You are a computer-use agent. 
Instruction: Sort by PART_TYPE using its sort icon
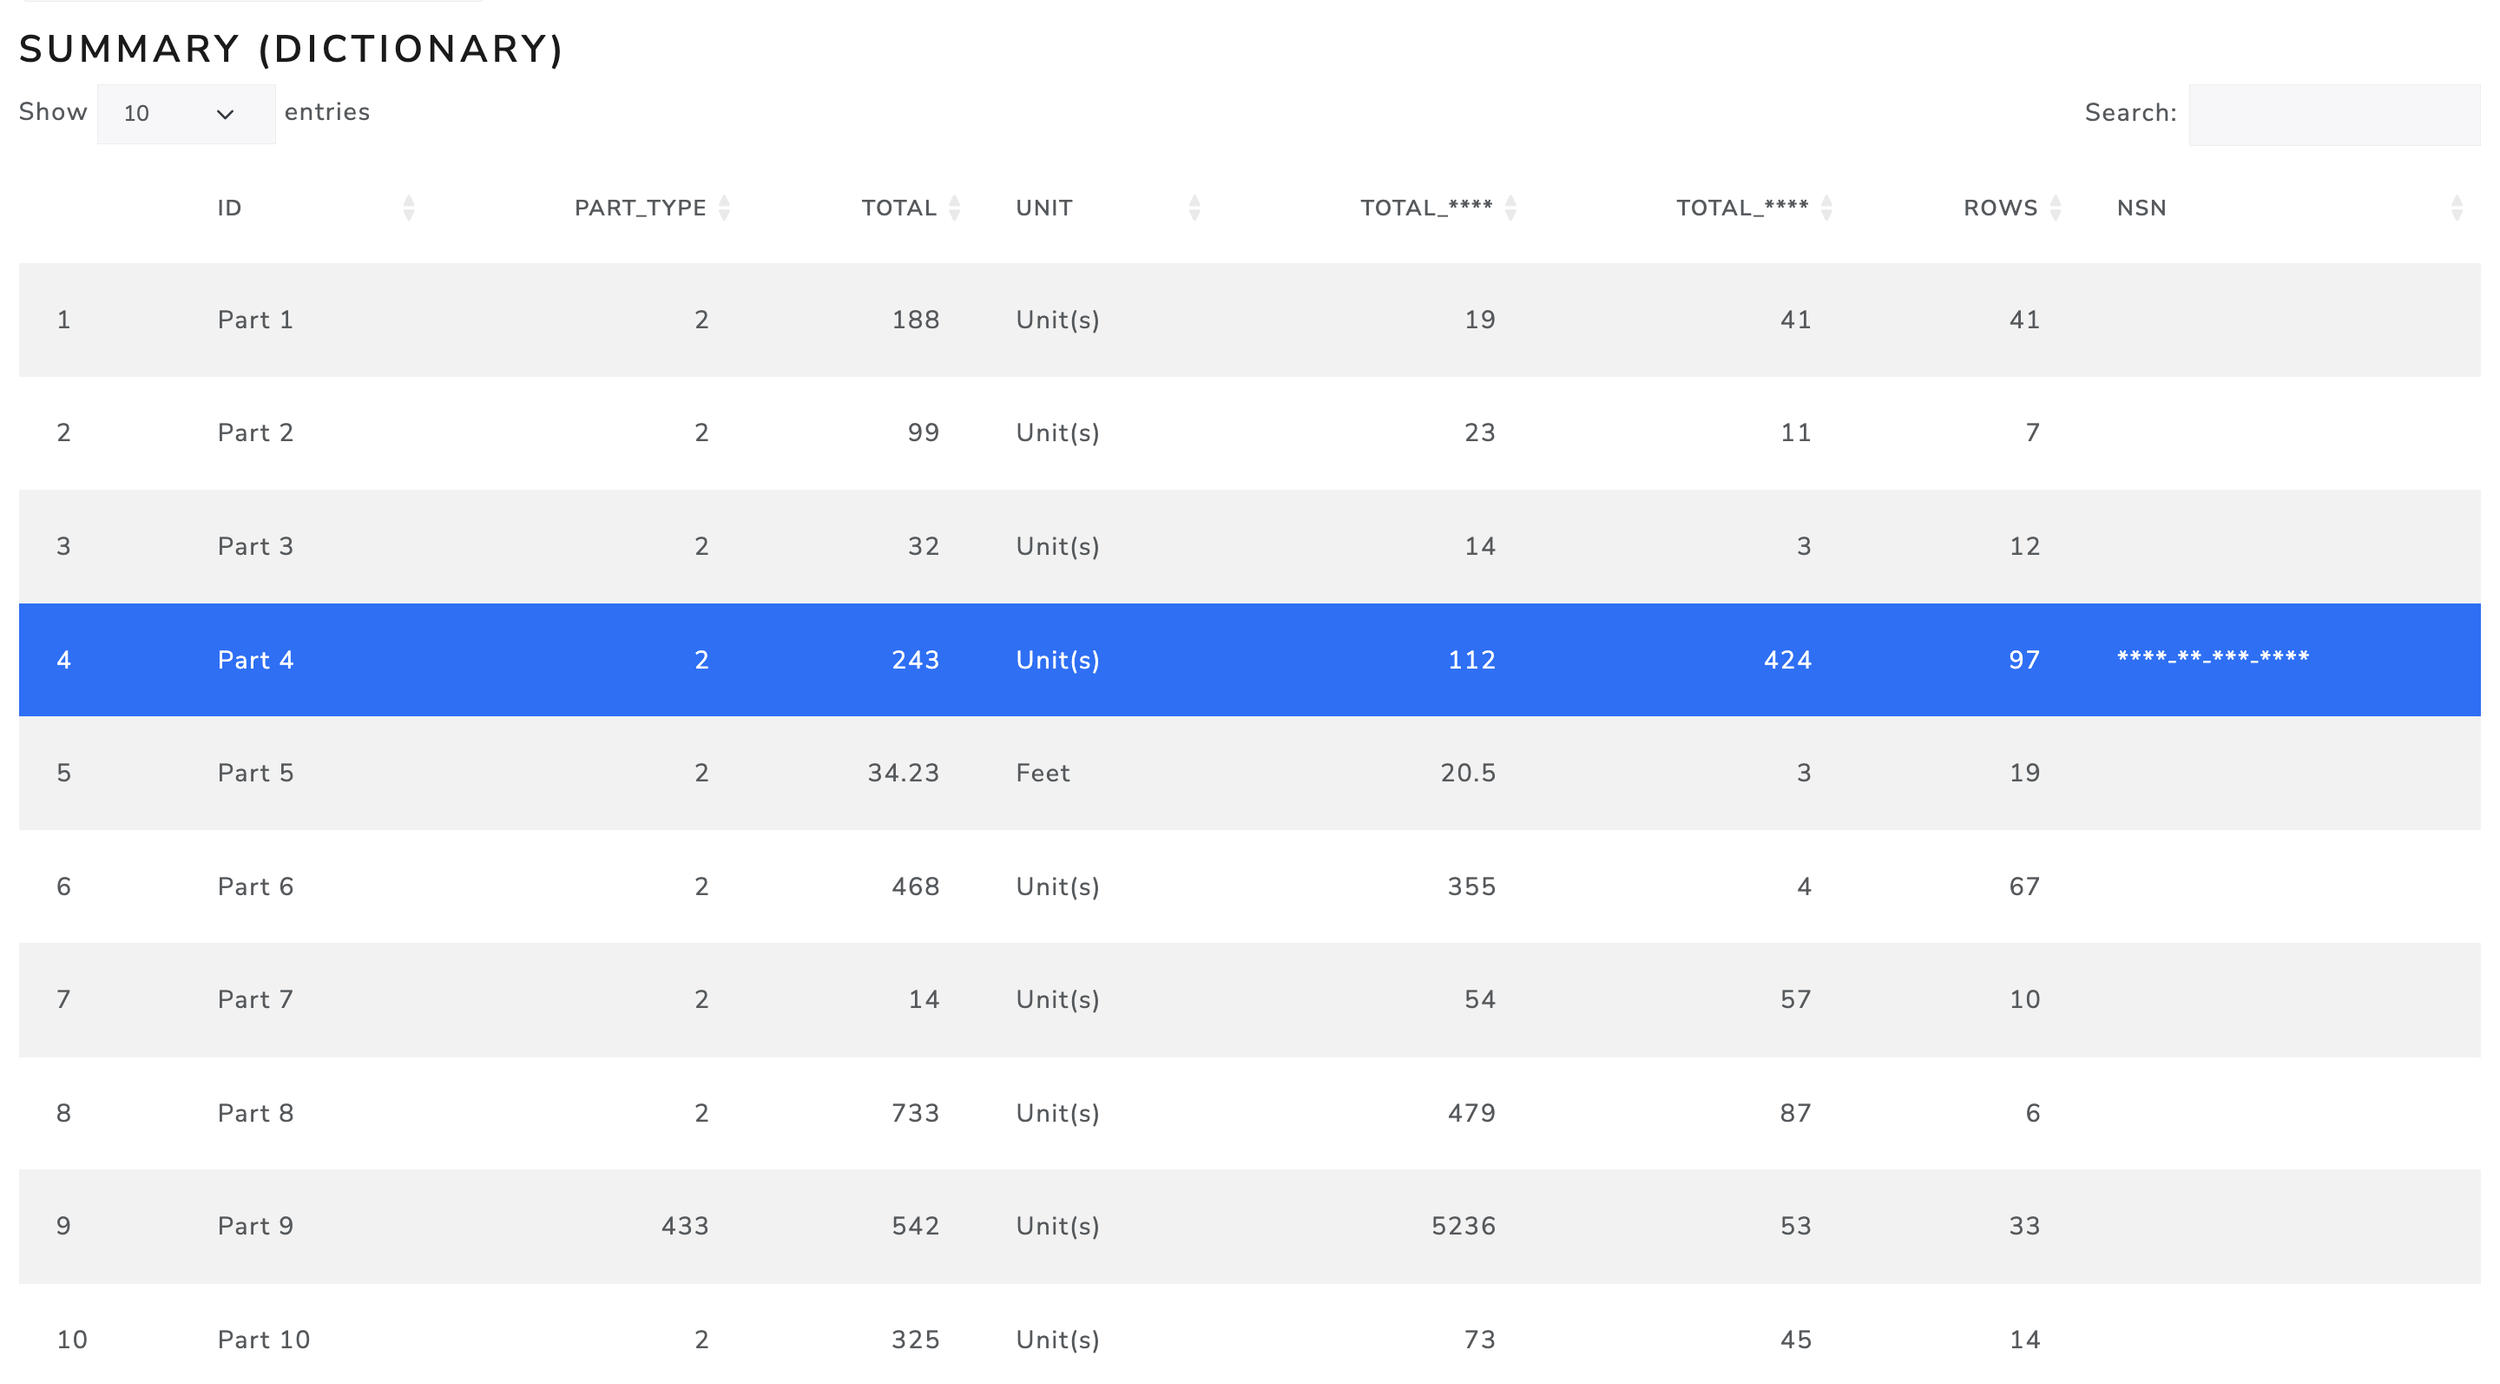pyautogui.click(x=724, y=208)
